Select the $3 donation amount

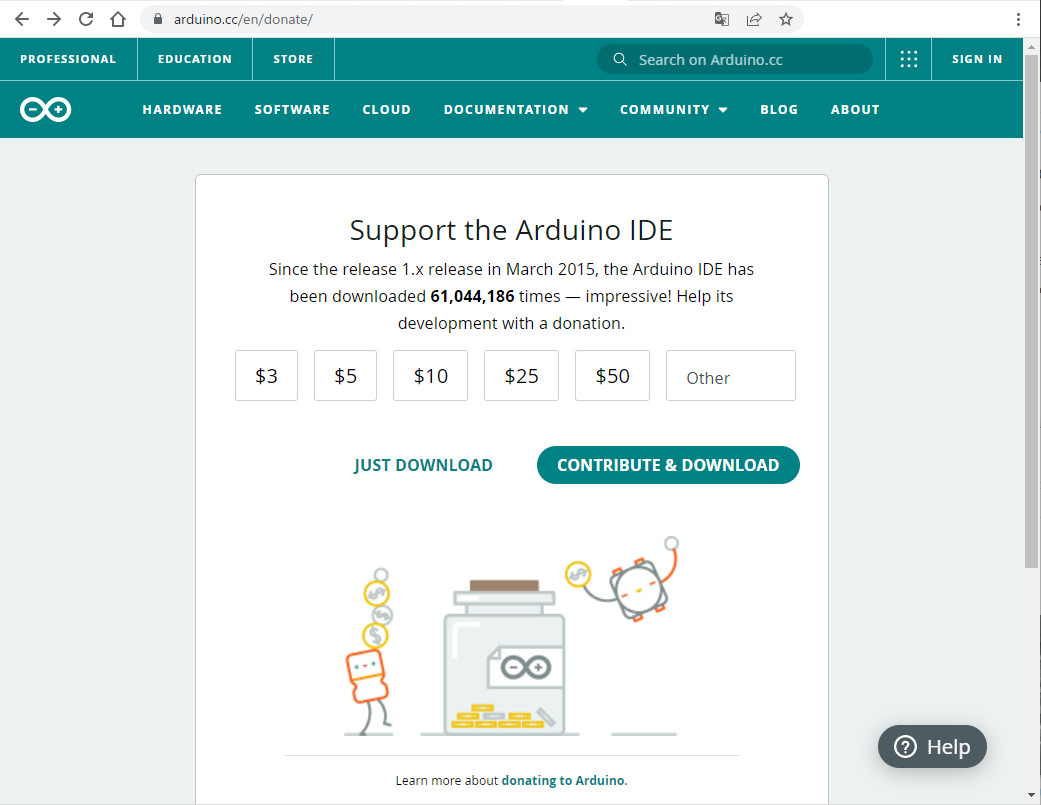pyautogui.click(x=266, y=376)
